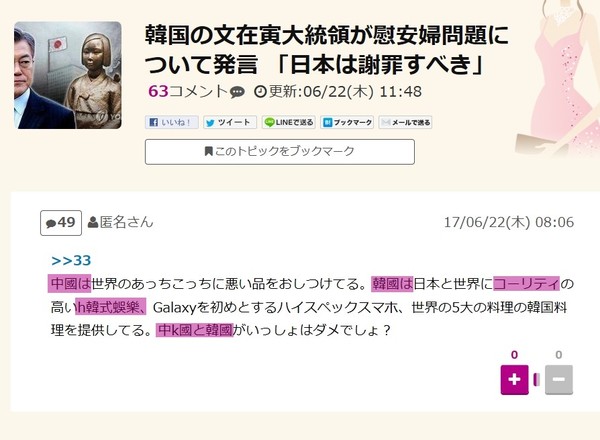Share via the Twitter ツイート button
This screenshot has width=600, height=440.
click(230, 122)
